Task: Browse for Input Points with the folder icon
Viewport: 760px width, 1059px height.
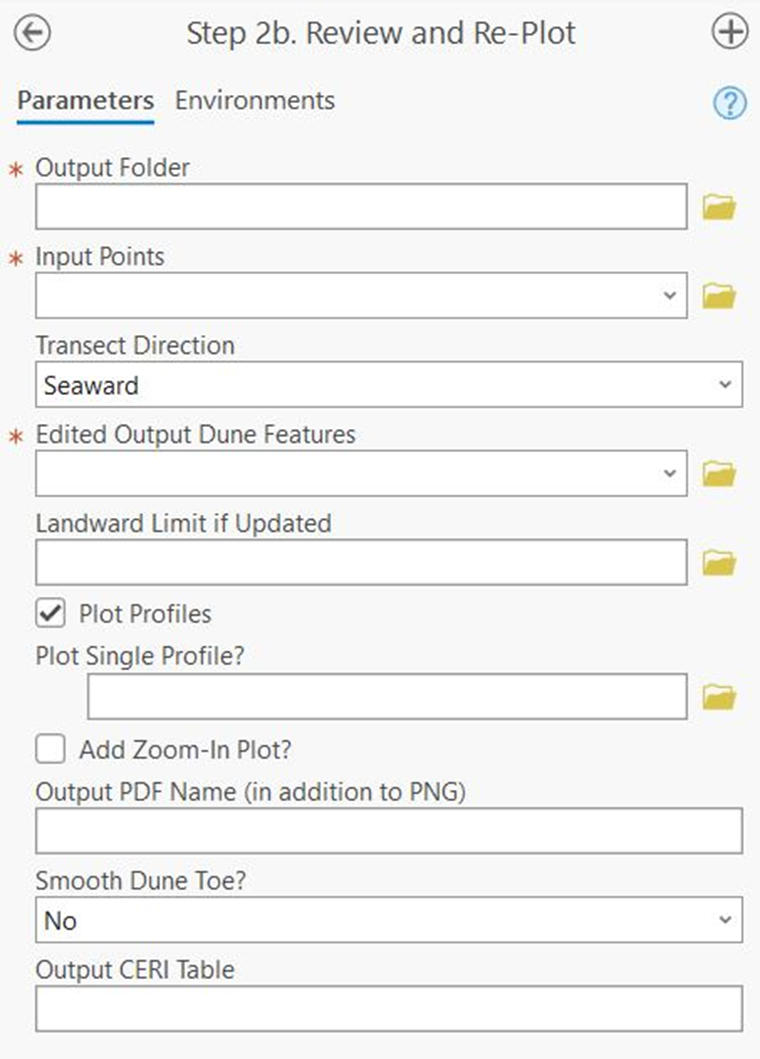Action: point(719,296)
